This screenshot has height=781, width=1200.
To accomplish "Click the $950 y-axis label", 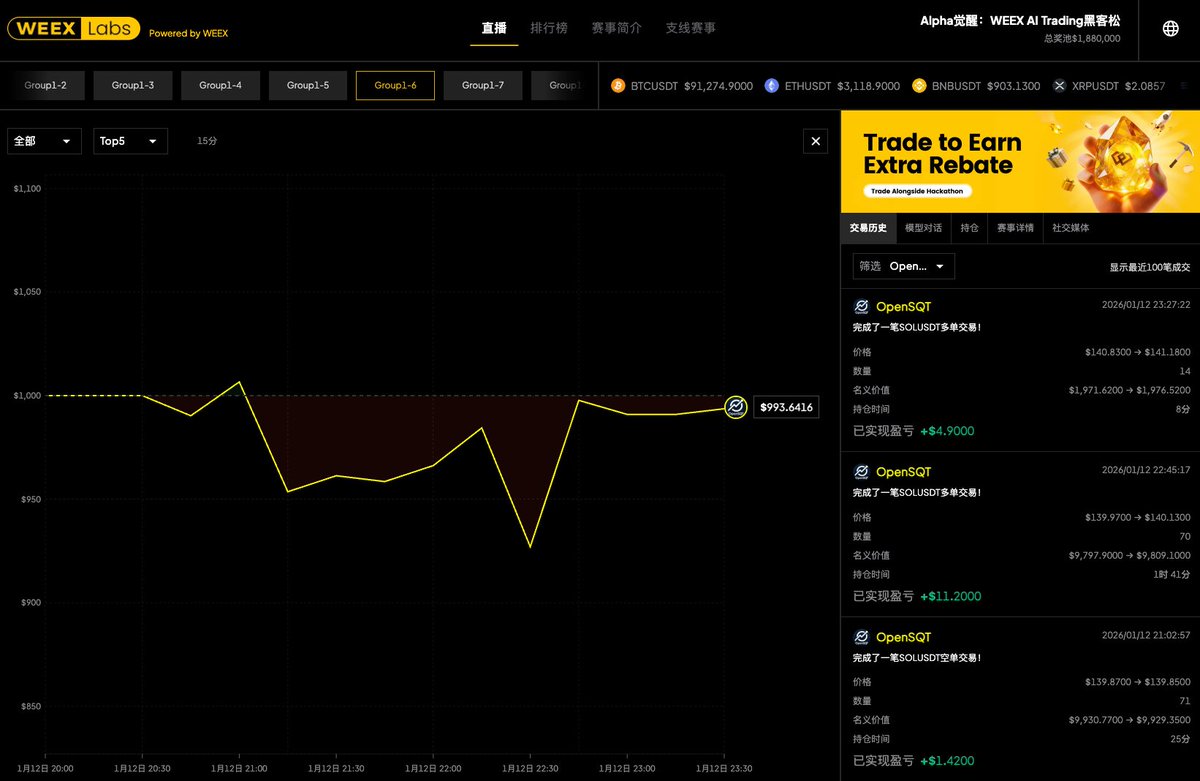I will pos(29,498).
